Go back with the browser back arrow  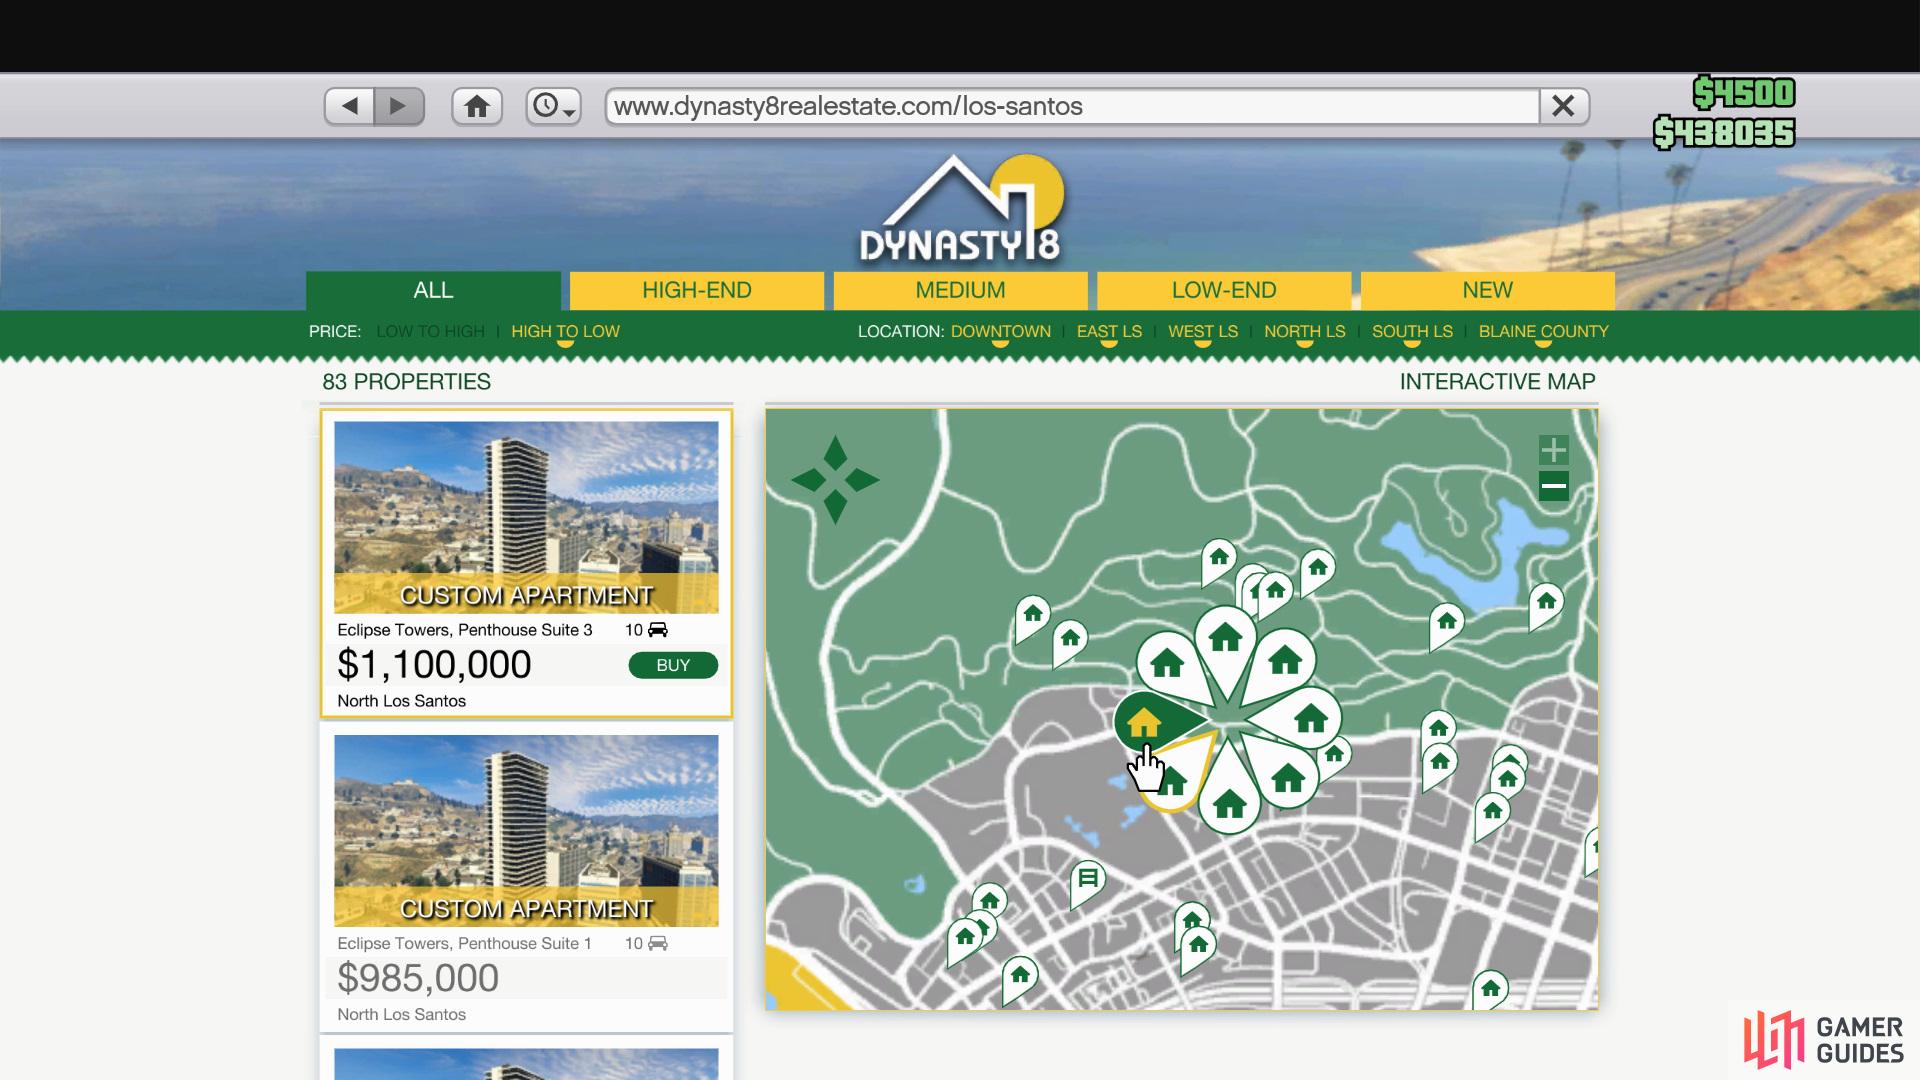pyautogui.click(x=350, y=106)
